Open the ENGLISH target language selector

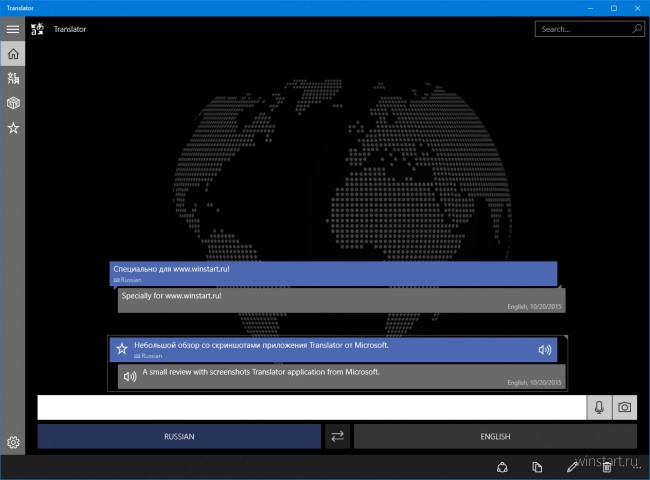click(x=495, y=436)
